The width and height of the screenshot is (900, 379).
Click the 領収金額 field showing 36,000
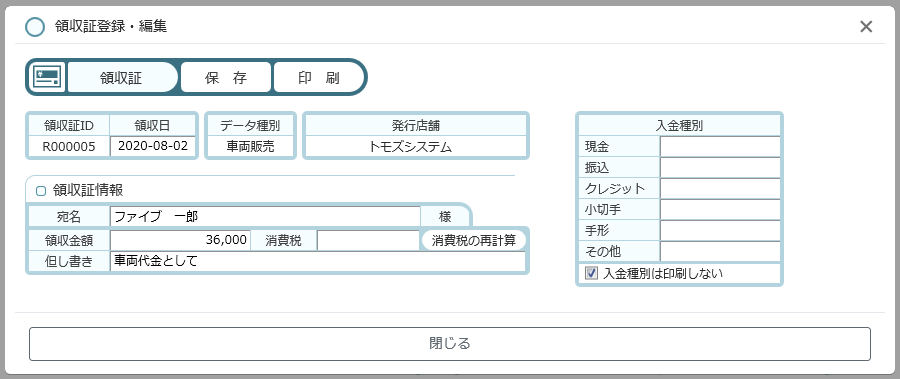pyautogui.click(x=180, y=240)
